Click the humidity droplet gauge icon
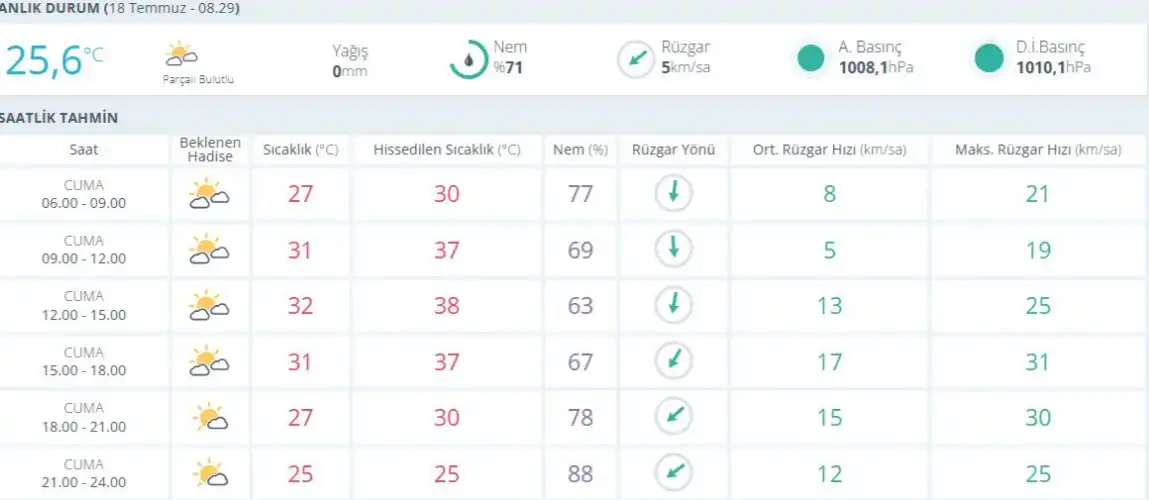Screen dimensions: 1149x500 [468, 59]
